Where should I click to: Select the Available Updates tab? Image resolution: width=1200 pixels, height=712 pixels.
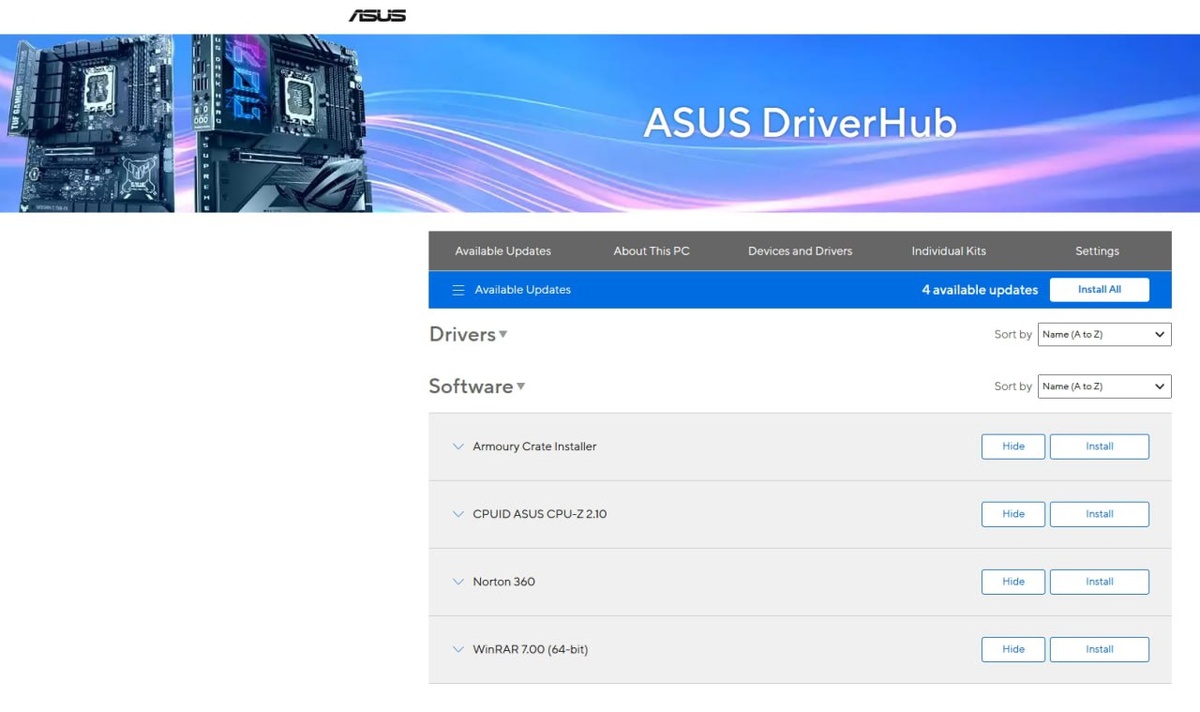pyautogui.click(x=503, y=251)
